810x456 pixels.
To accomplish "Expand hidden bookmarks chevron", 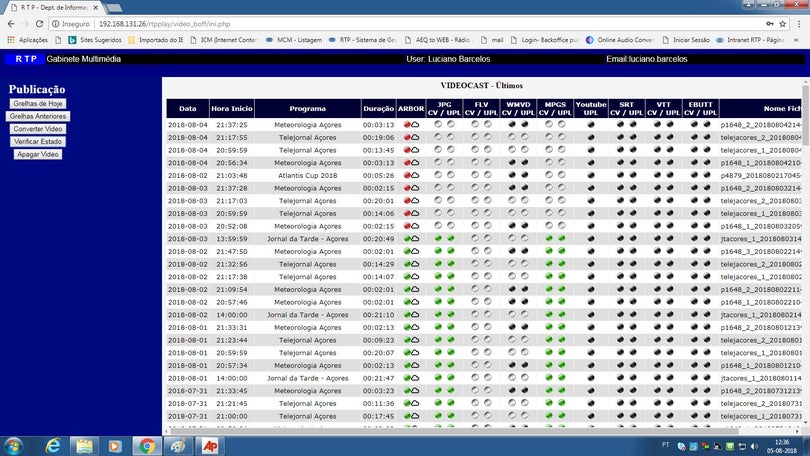I will click(798, 40).
